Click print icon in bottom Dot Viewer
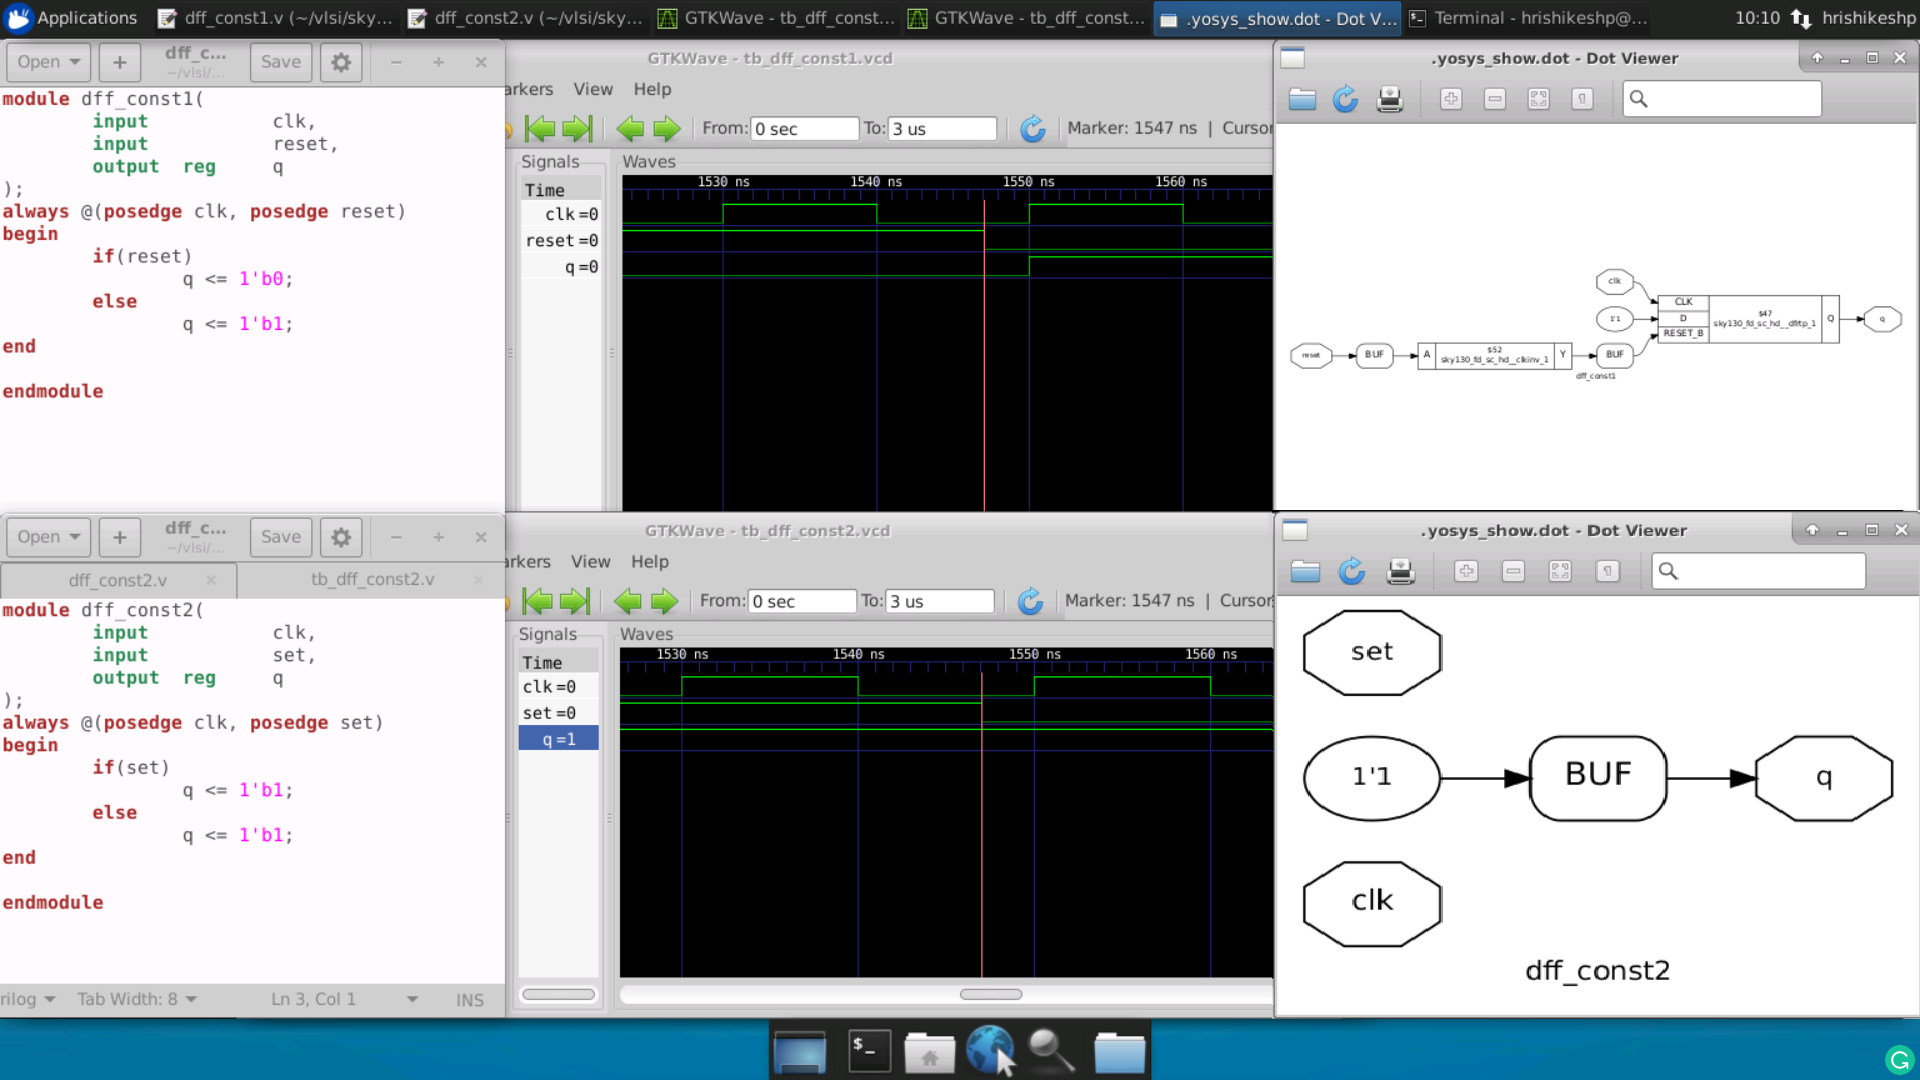This screenshot has height=1080, width=1920. click(1400, 571)
